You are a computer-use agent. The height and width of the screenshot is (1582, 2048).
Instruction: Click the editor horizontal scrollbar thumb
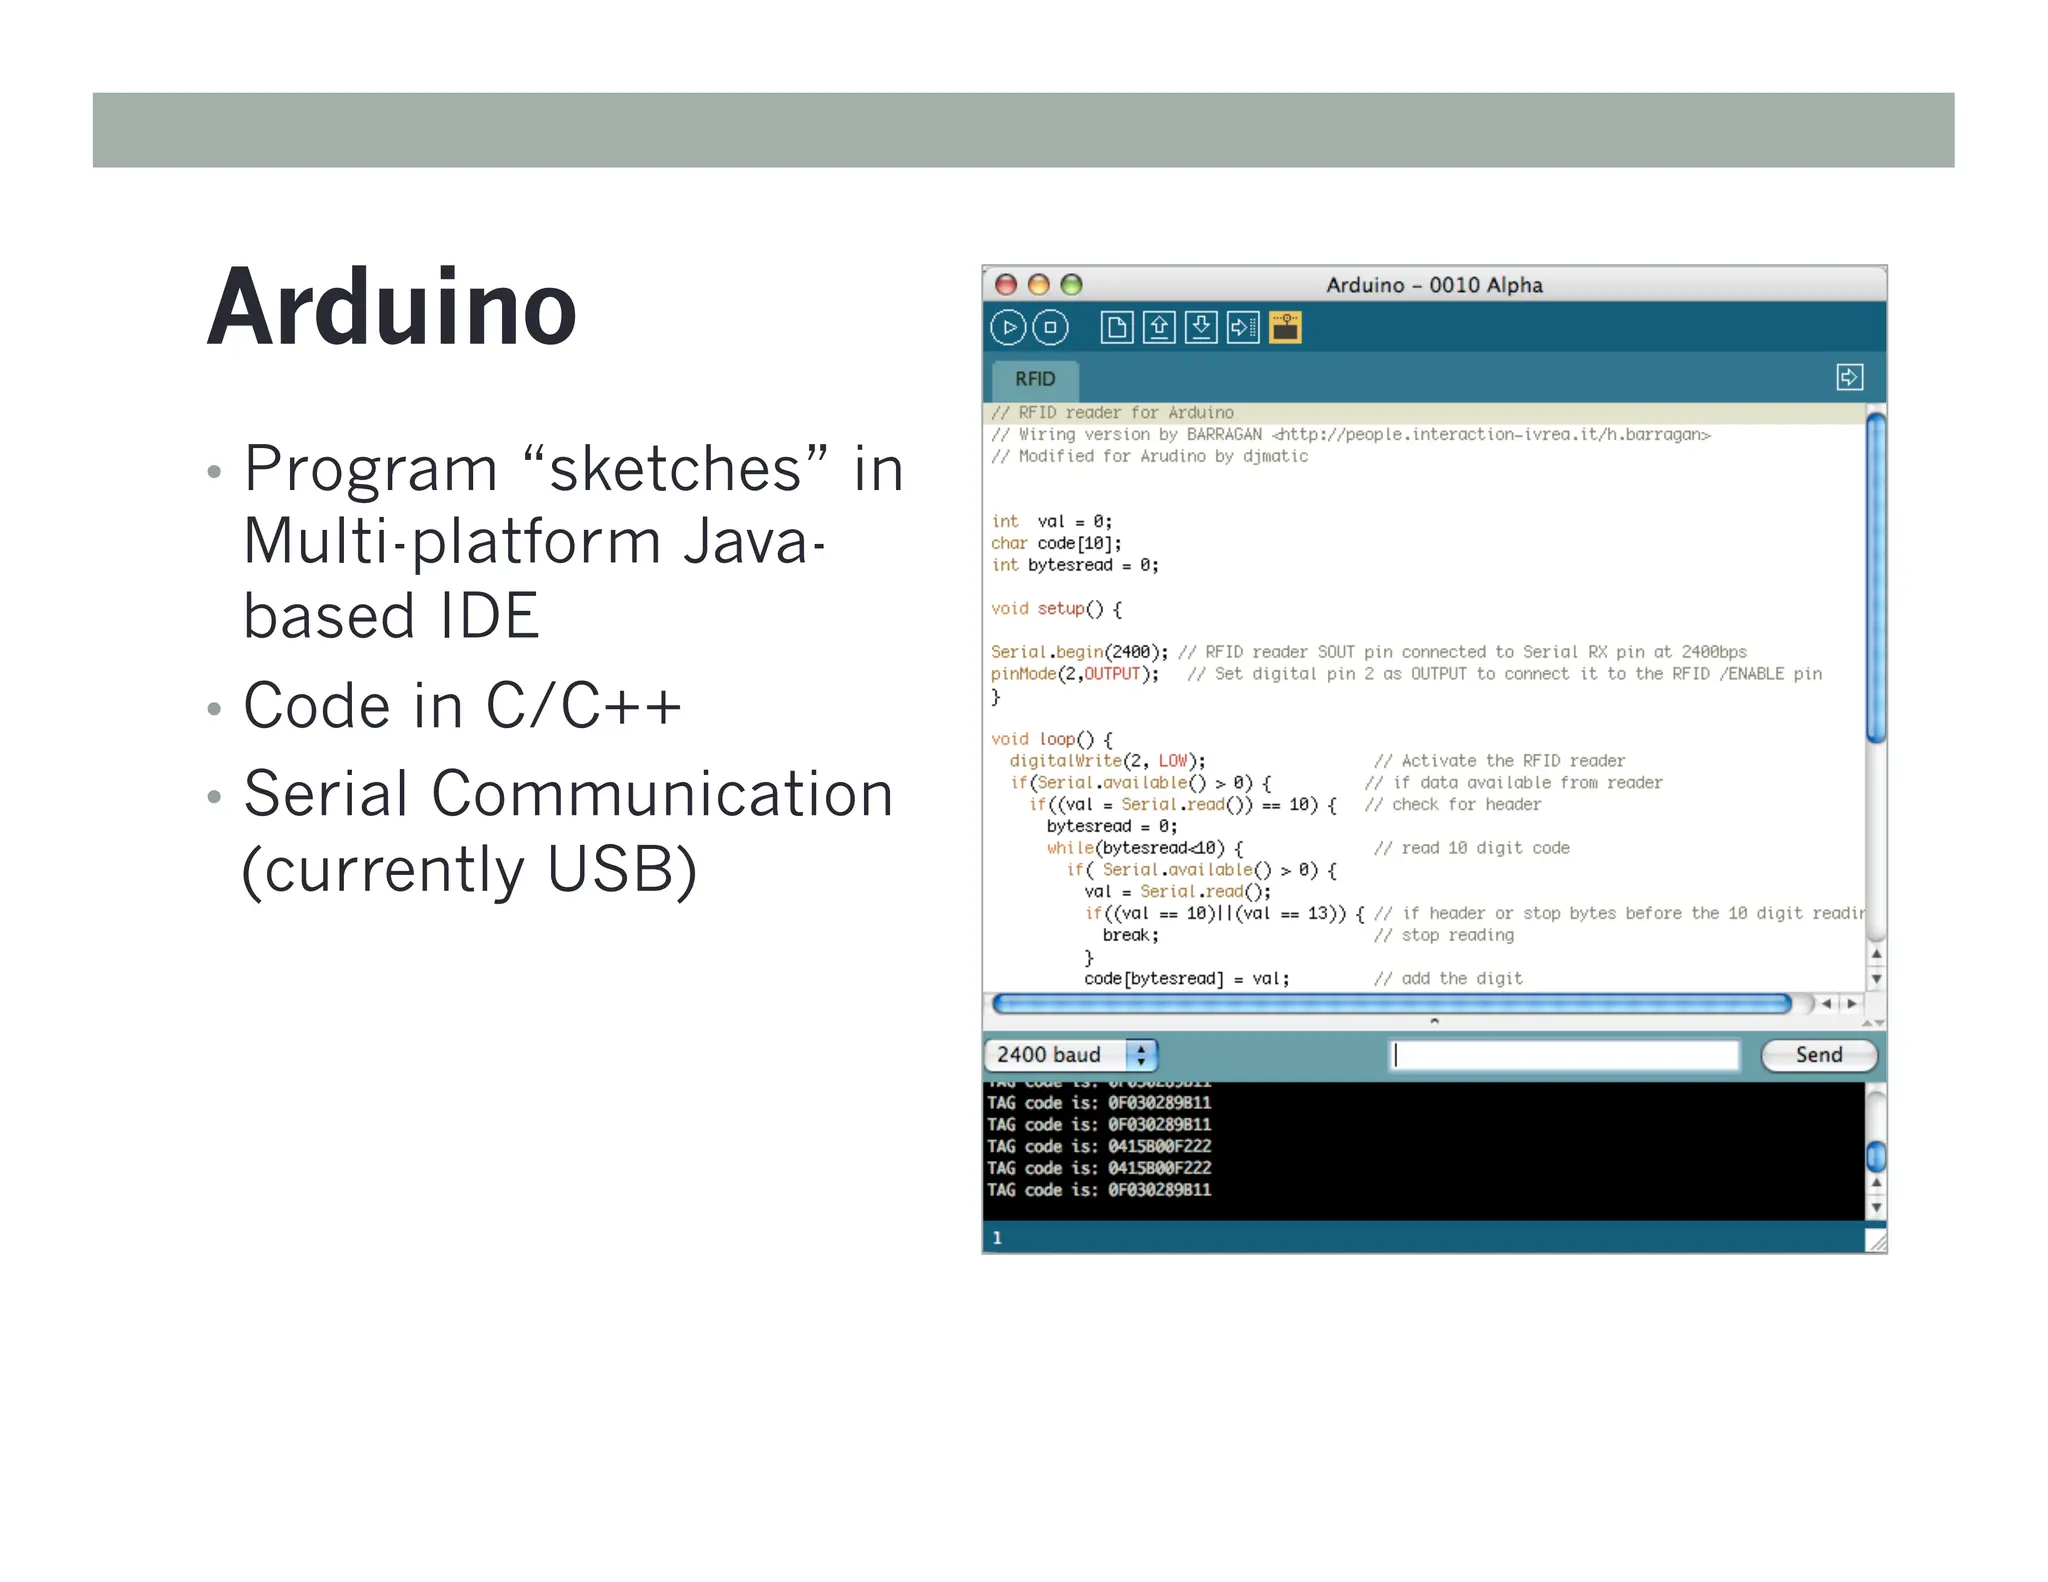click(x=1391, y=1003)
